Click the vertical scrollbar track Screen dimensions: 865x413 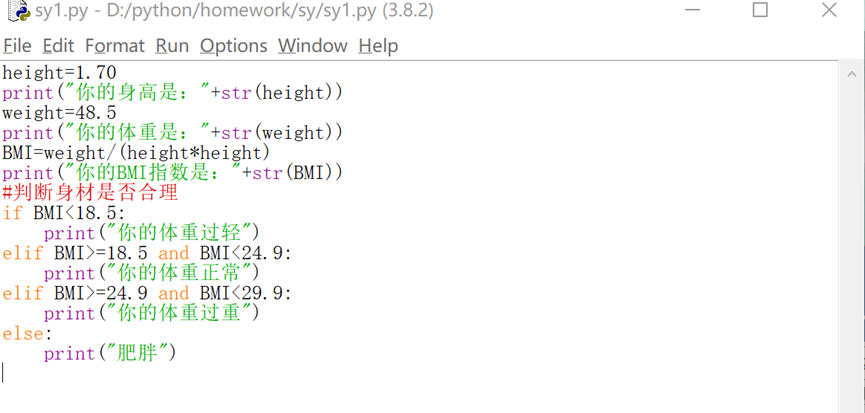coord(852,250)
